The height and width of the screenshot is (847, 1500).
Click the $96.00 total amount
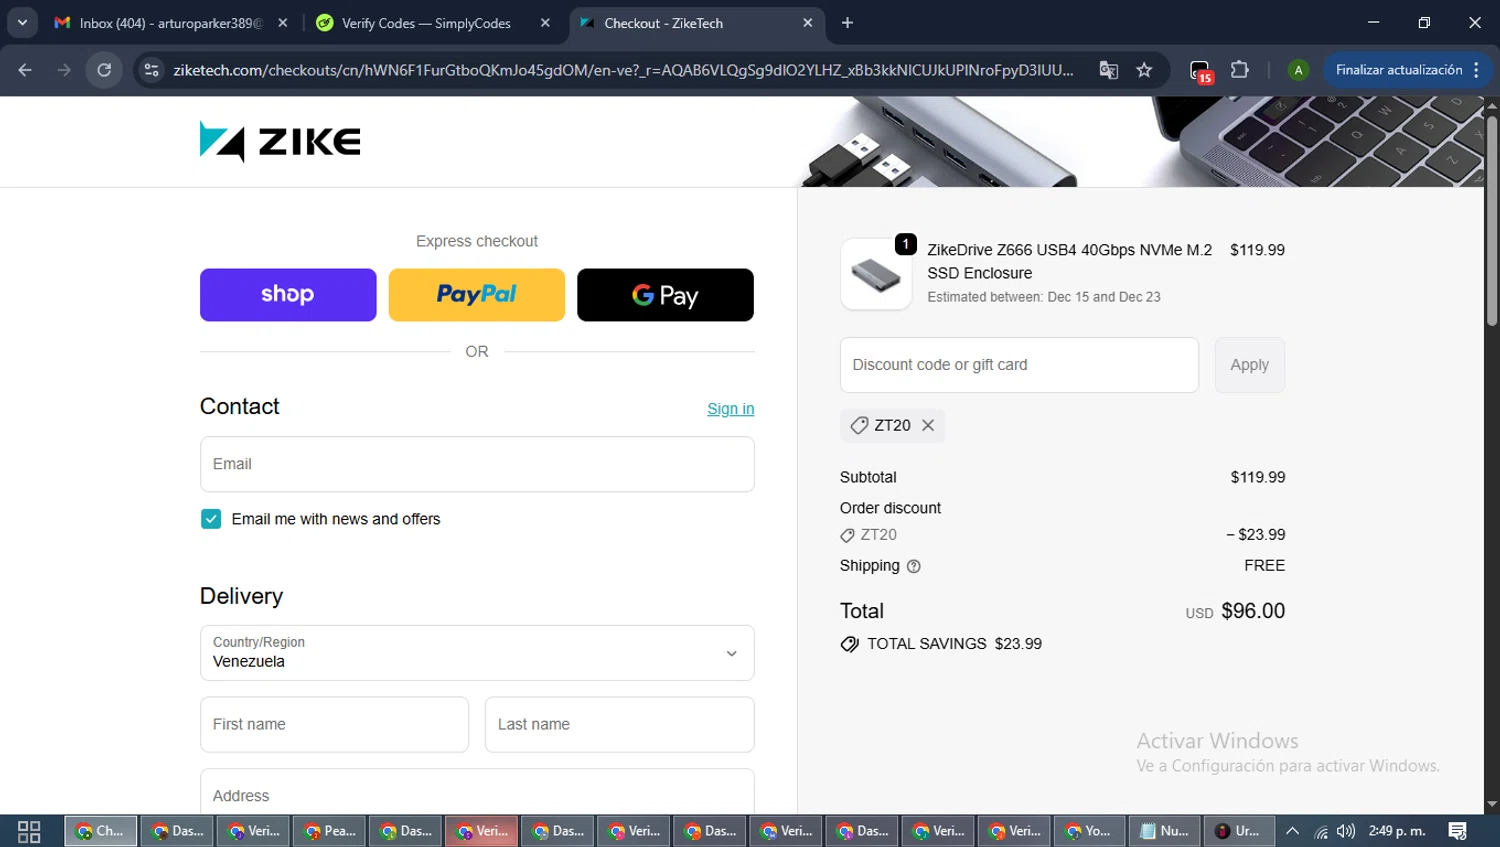click(1253, 611)
